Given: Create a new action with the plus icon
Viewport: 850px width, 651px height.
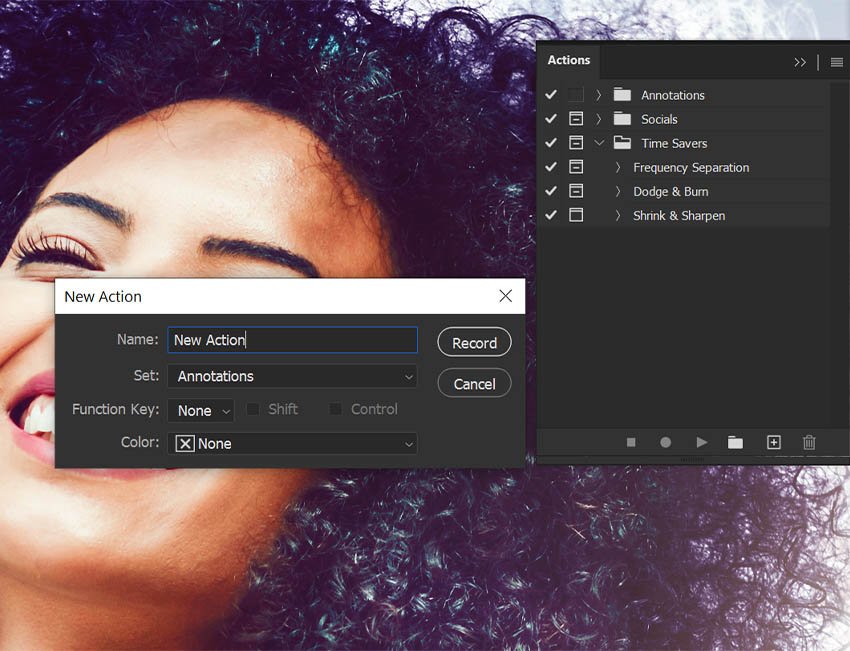Looking at the screenshot, I should click(774, 442).
